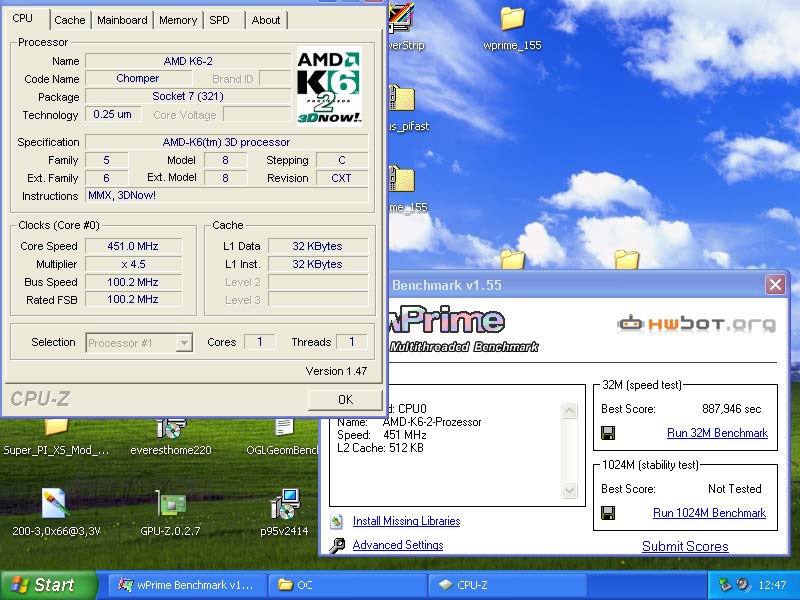The height and width of the screenshot is (600, 800).
Task: Open Advanced Settings in wPrime
Action: tap(398, 545)
